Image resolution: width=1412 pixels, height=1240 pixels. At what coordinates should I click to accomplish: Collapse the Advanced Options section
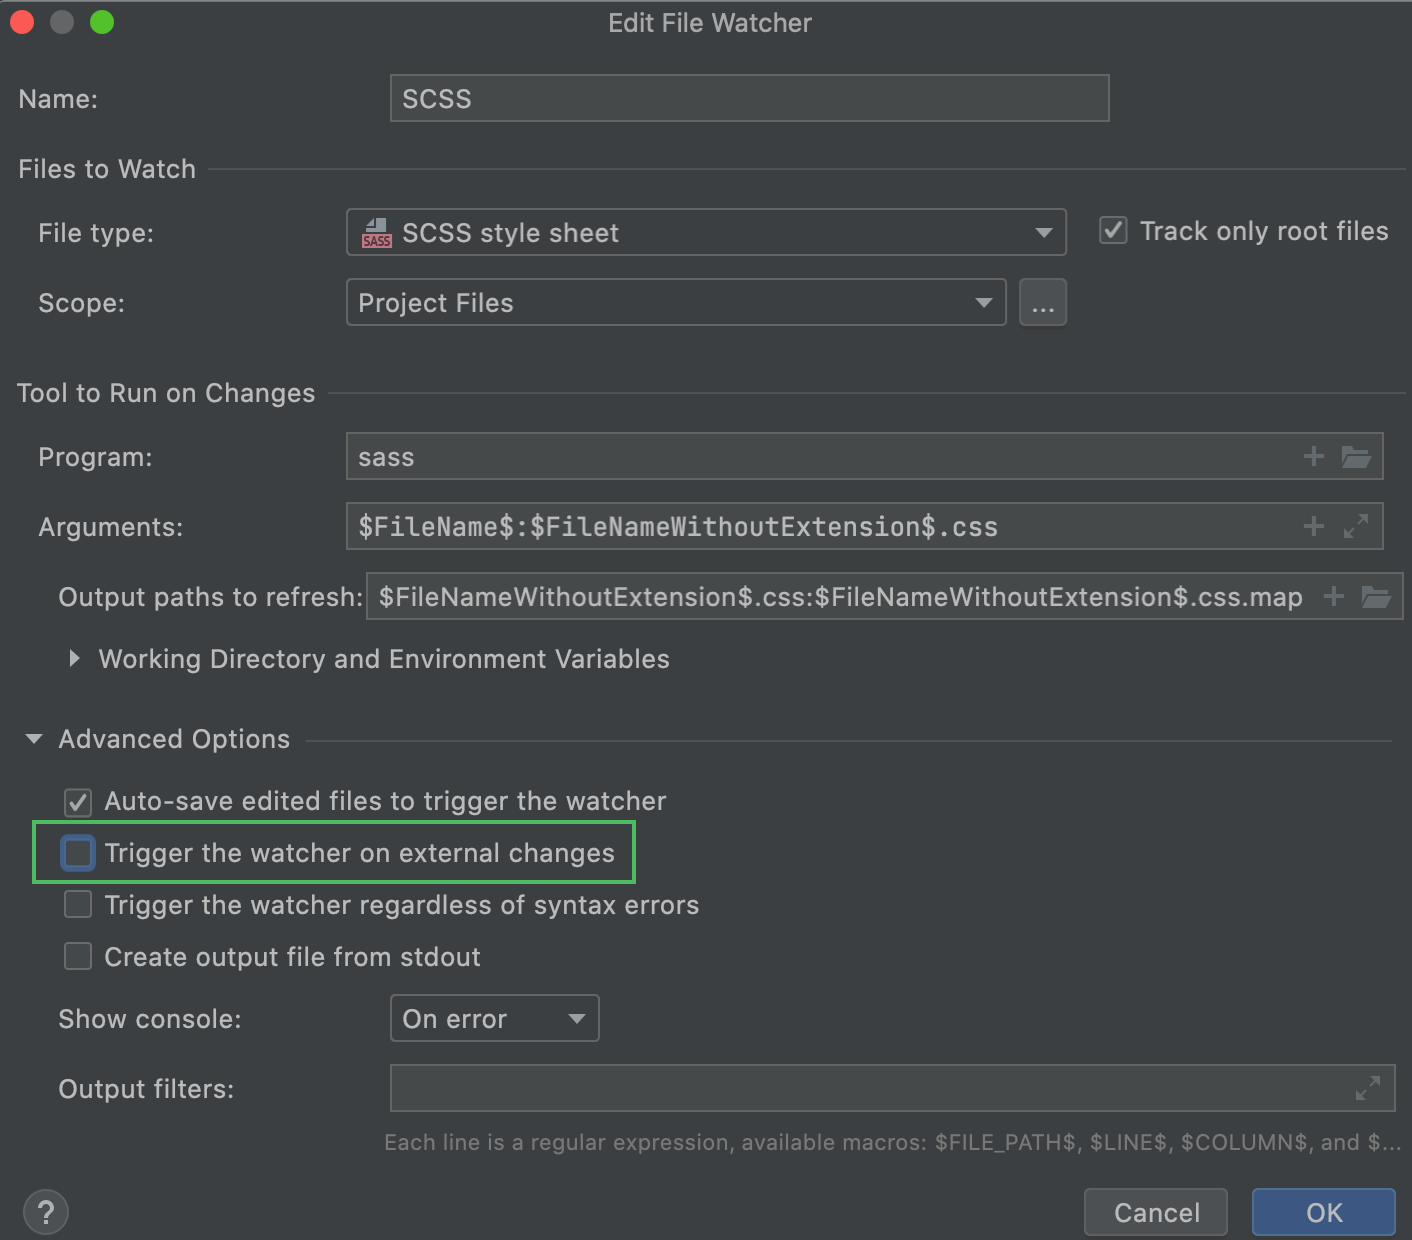[x=33, y=738]
